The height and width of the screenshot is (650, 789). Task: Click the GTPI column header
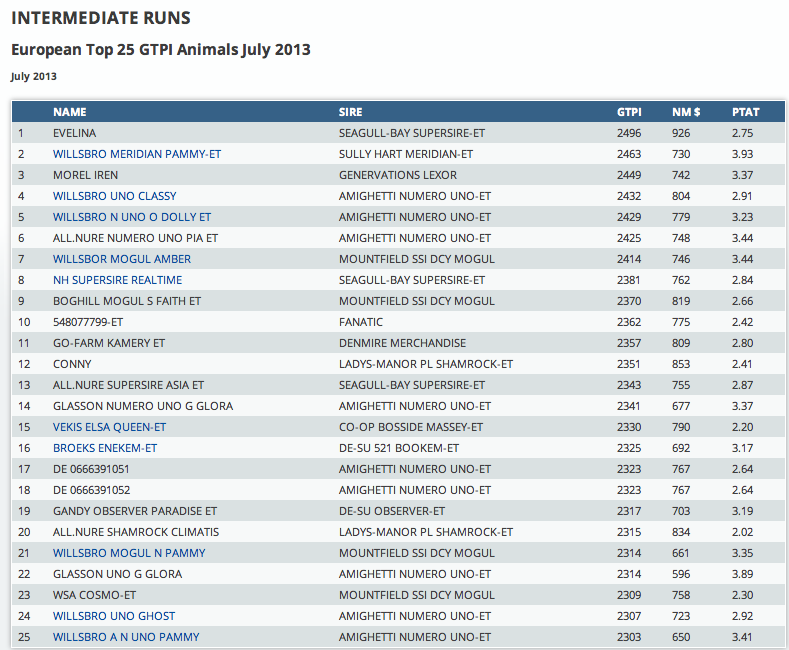click(629, 112)
